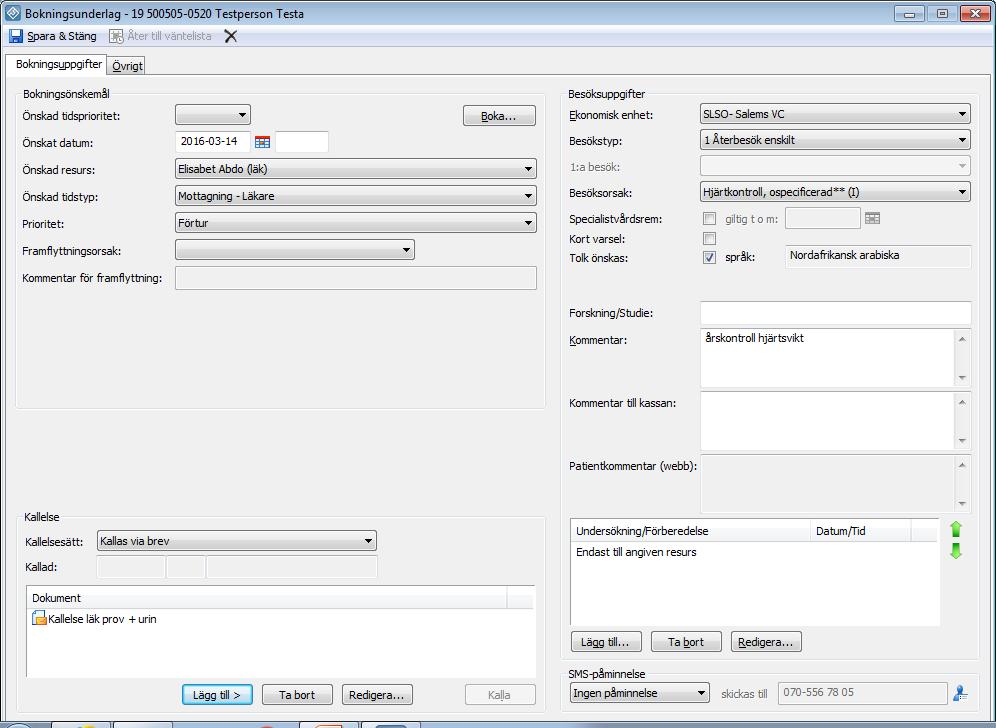Image resolution: width=996 pixels, height=728 pixels.
Task: Click the giltig t o m calendar icon
Action: coord(873,218)
